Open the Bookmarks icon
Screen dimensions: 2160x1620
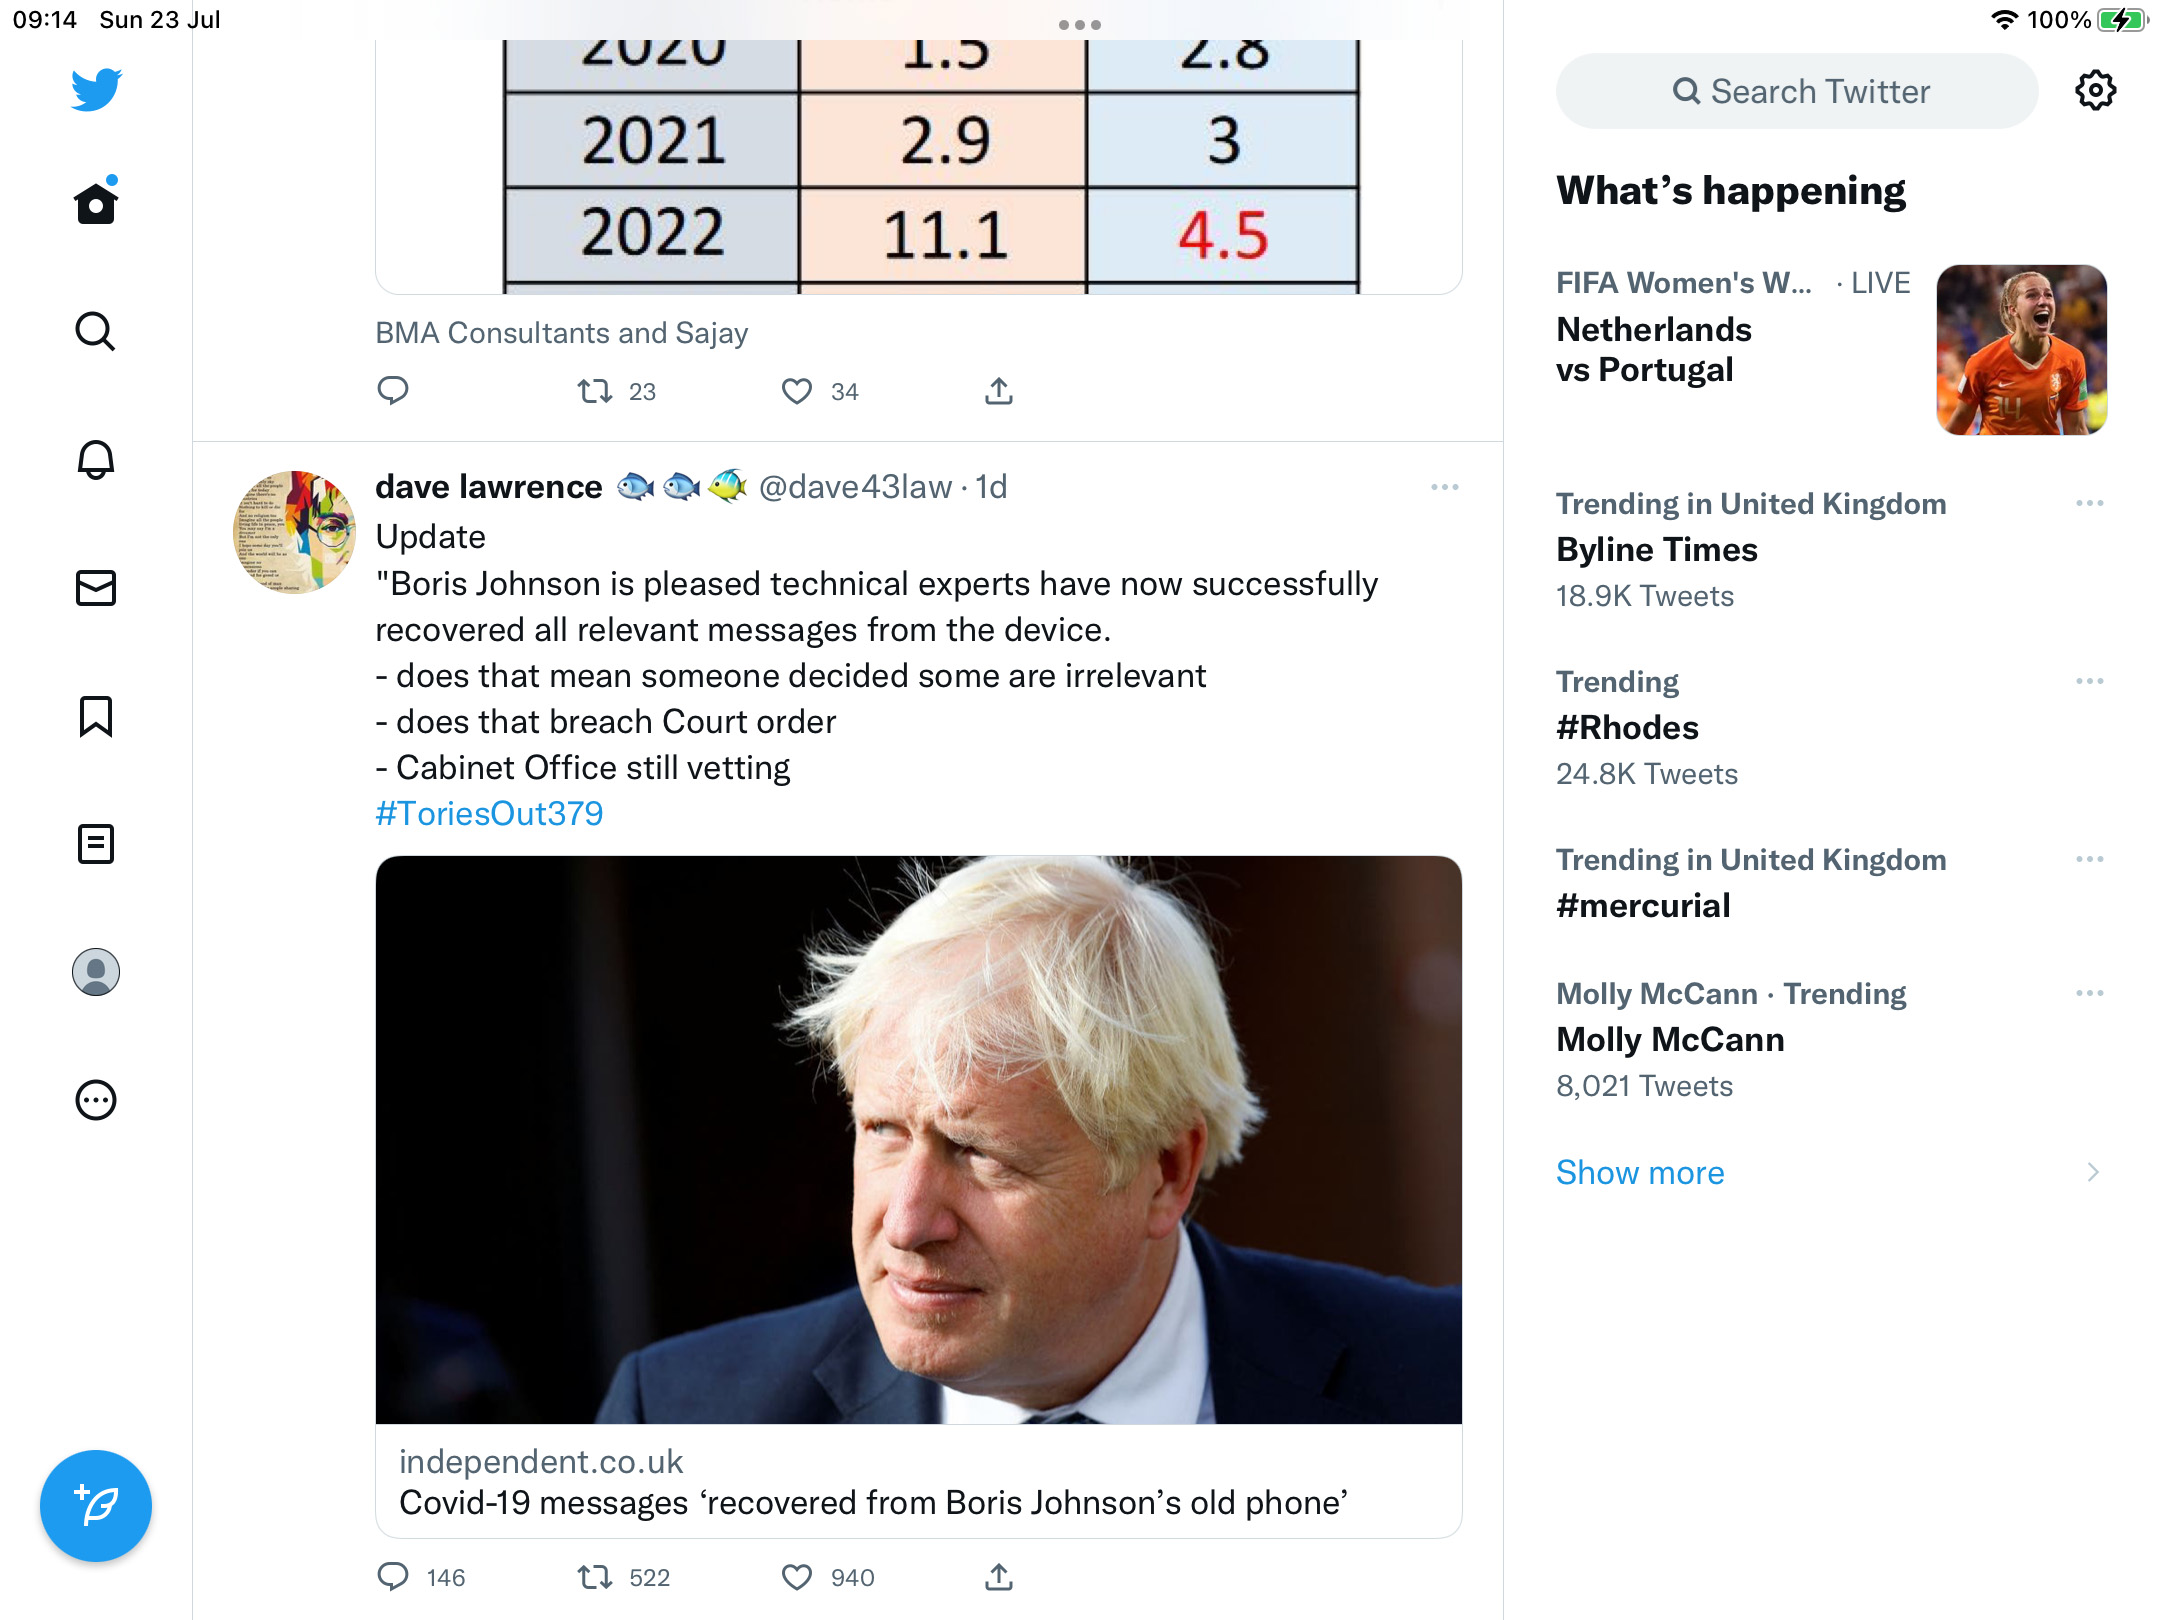96,716
